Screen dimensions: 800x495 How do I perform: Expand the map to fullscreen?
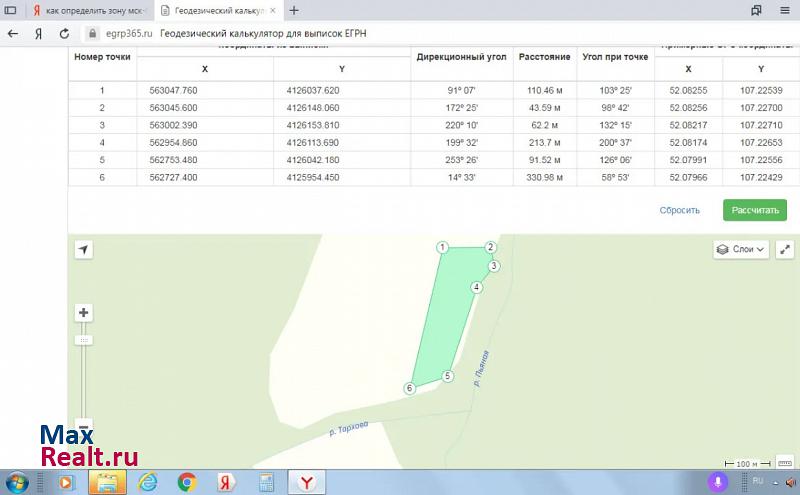click(785, 249)
